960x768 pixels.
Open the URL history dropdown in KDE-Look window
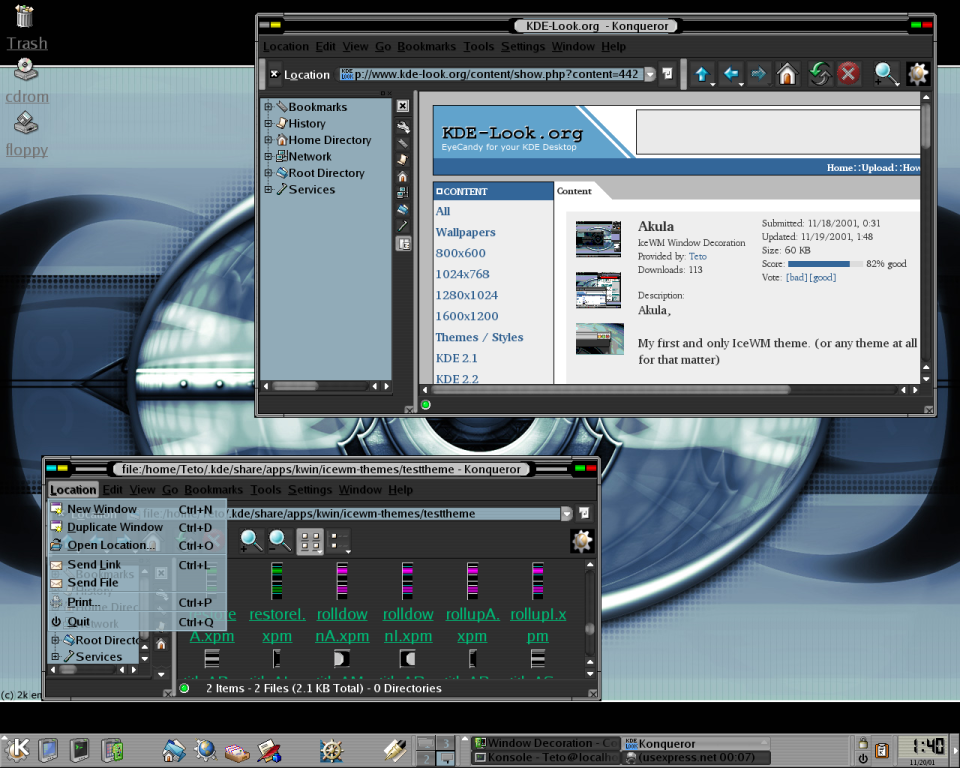pos(650,74)
